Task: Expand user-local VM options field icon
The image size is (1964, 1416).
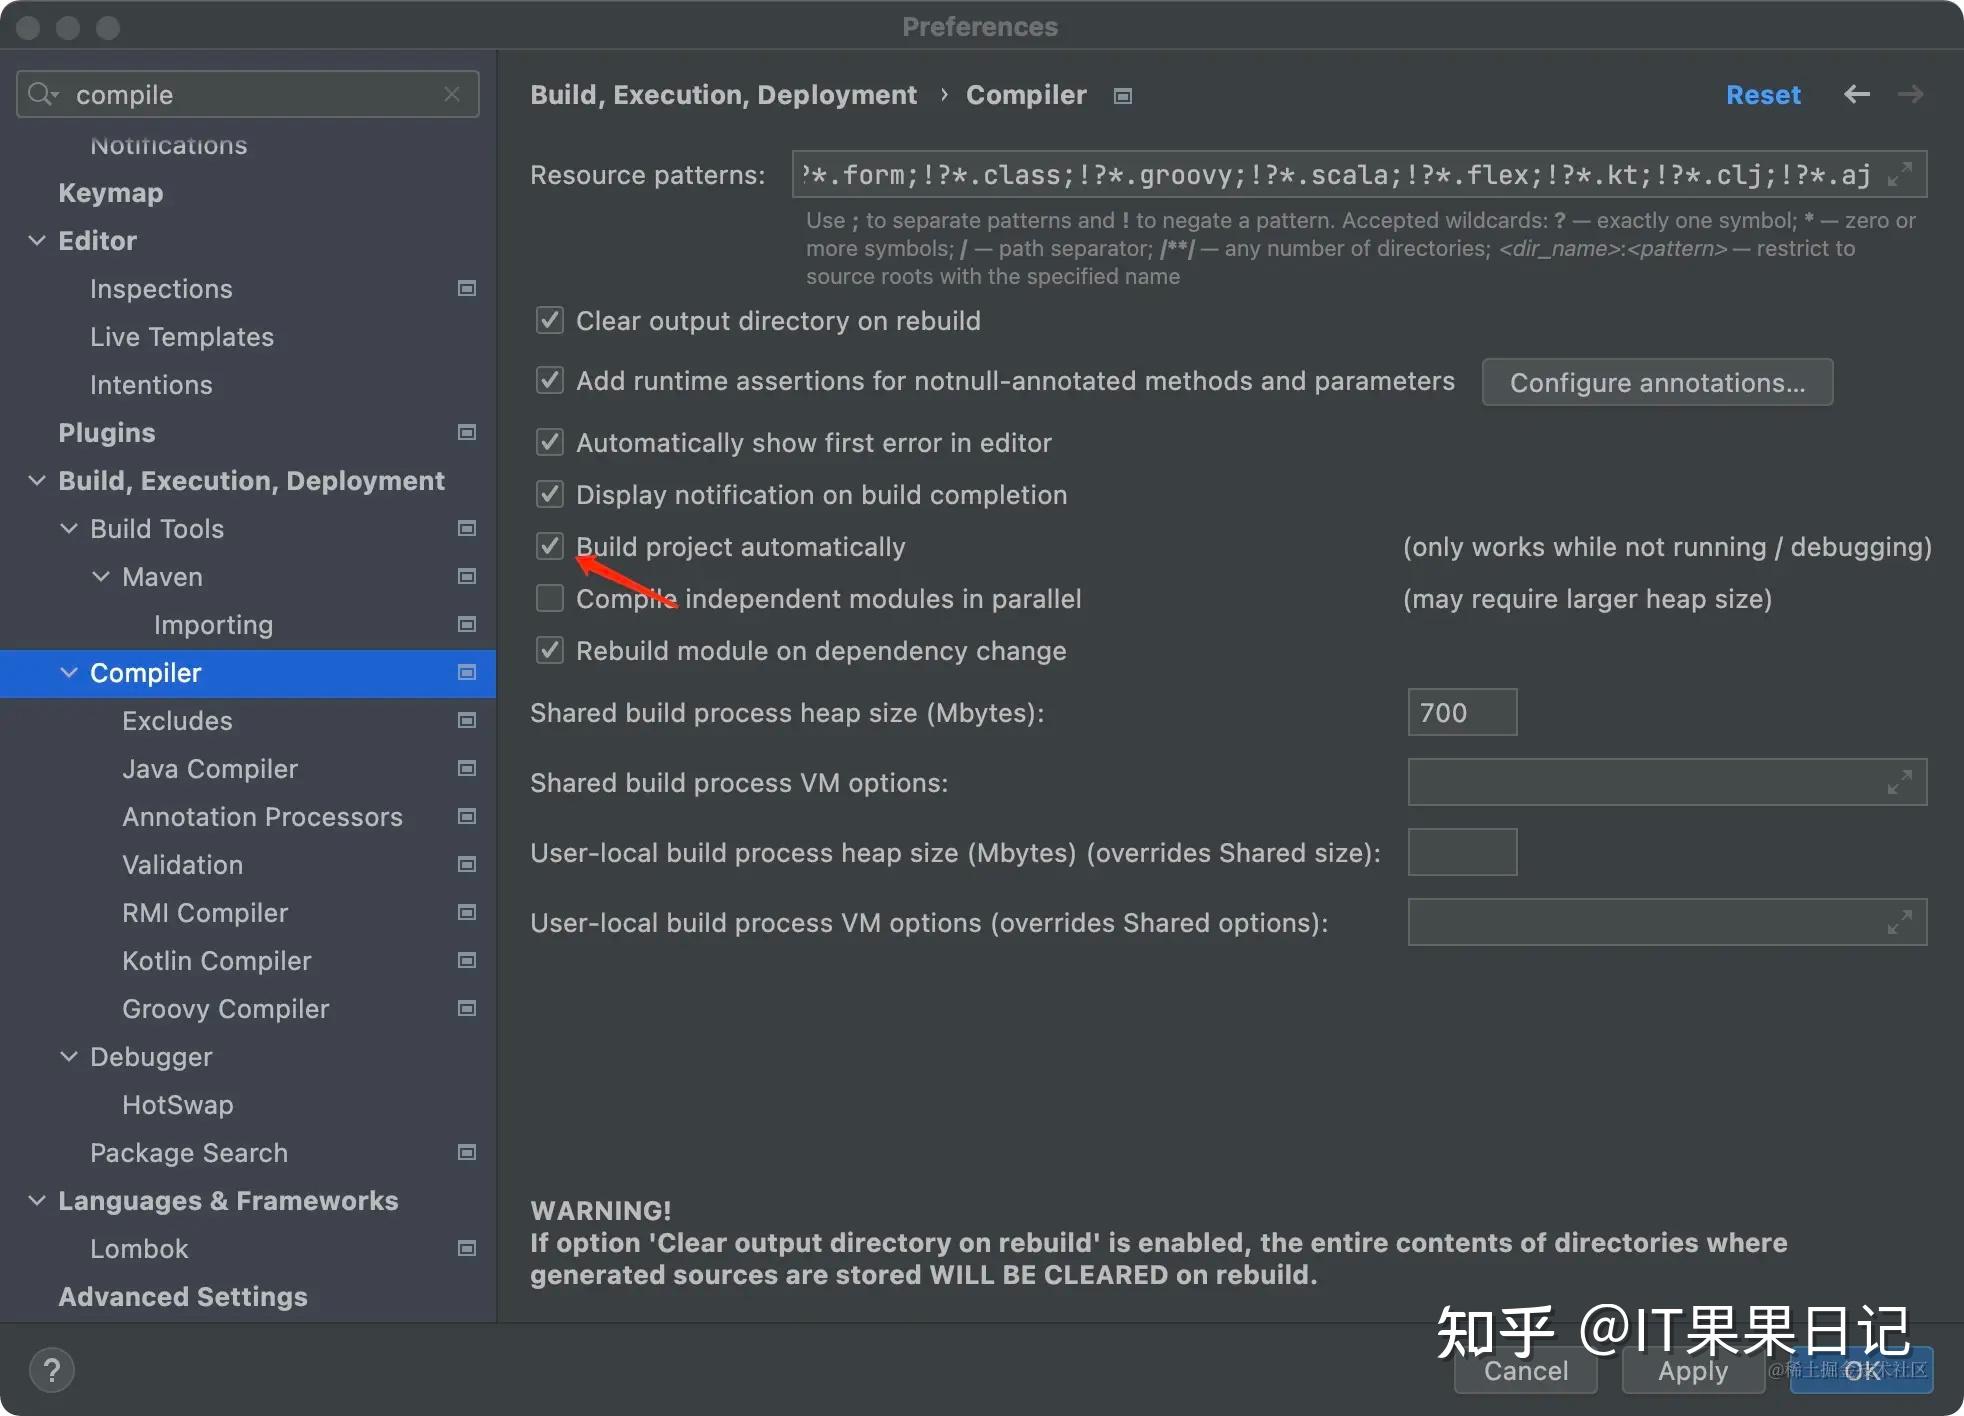Action: 1901,922
